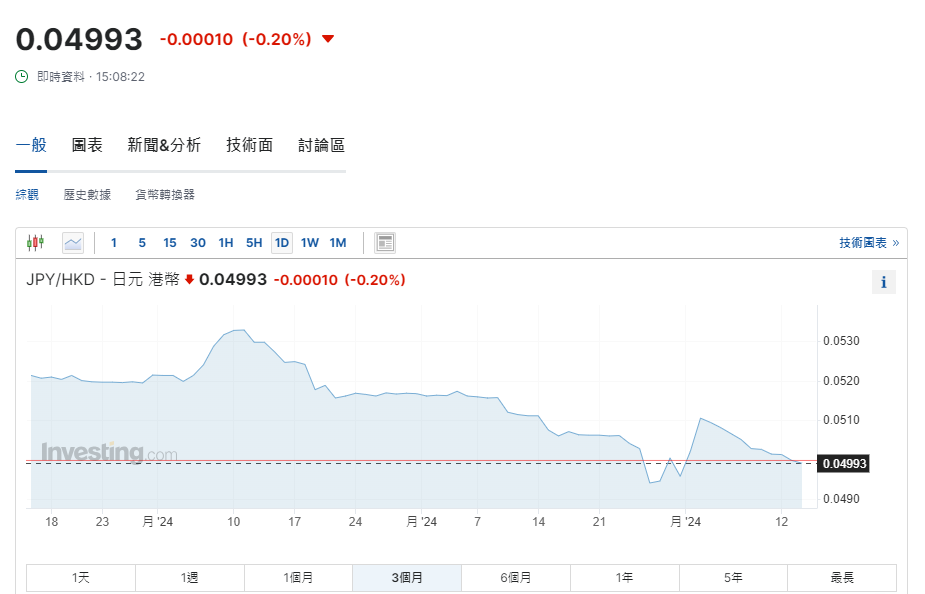Viewport: 925px width, 594px height.
Task: Select the 1D chart interval
Action: coord(282,242)
